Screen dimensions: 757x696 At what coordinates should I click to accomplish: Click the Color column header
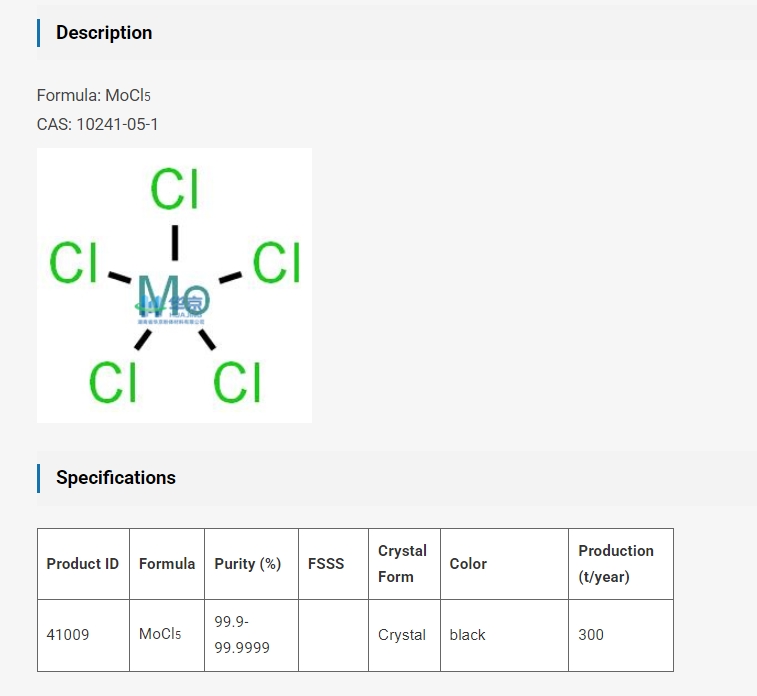(468, 564)
